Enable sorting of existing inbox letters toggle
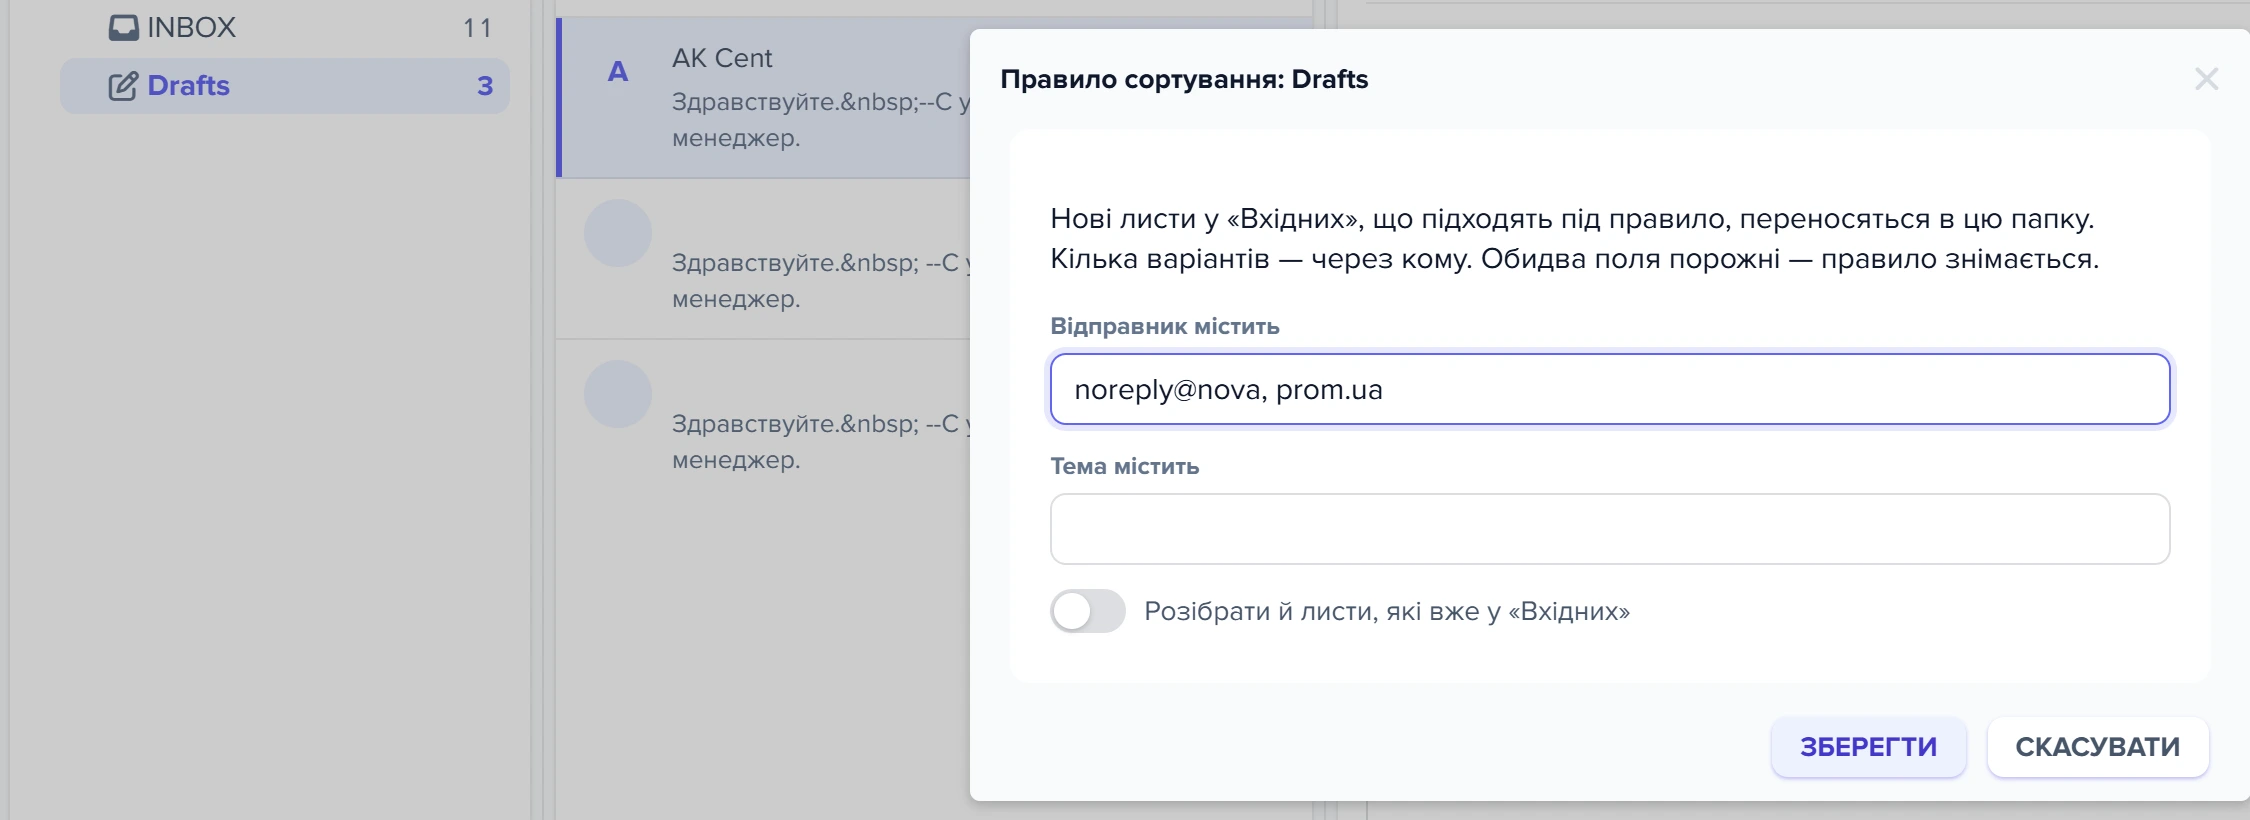This screenshot has width=2250, height=820. point(1088,611)
